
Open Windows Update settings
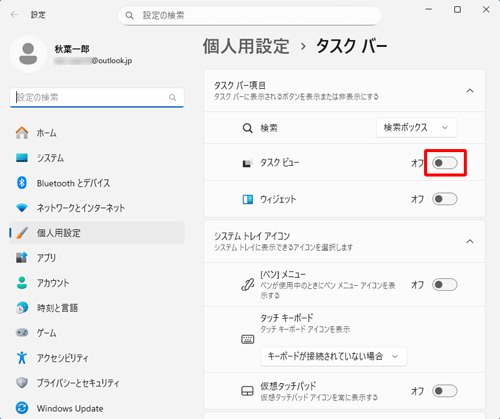tap(97, 408)
